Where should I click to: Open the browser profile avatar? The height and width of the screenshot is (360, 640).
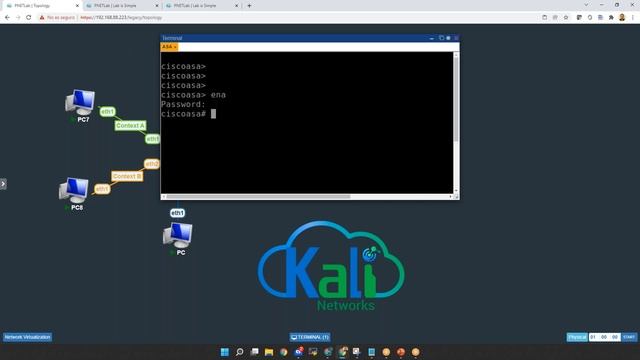[x=622, y=18]
